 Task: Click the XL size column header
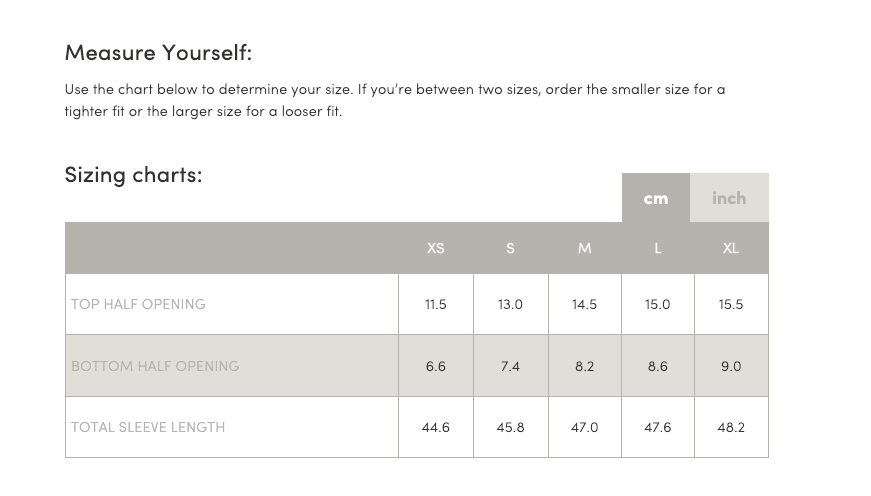pyautogui.click(x=730, y=248)
